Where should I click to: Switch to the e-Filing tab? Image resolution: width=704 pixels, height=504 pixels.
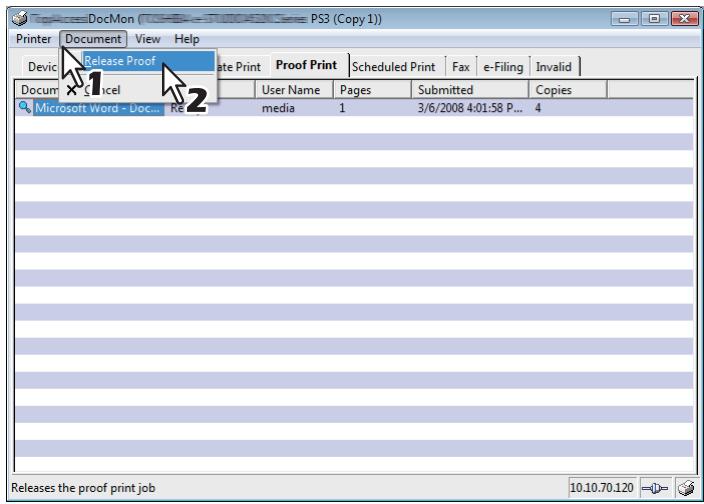(503, 67)
